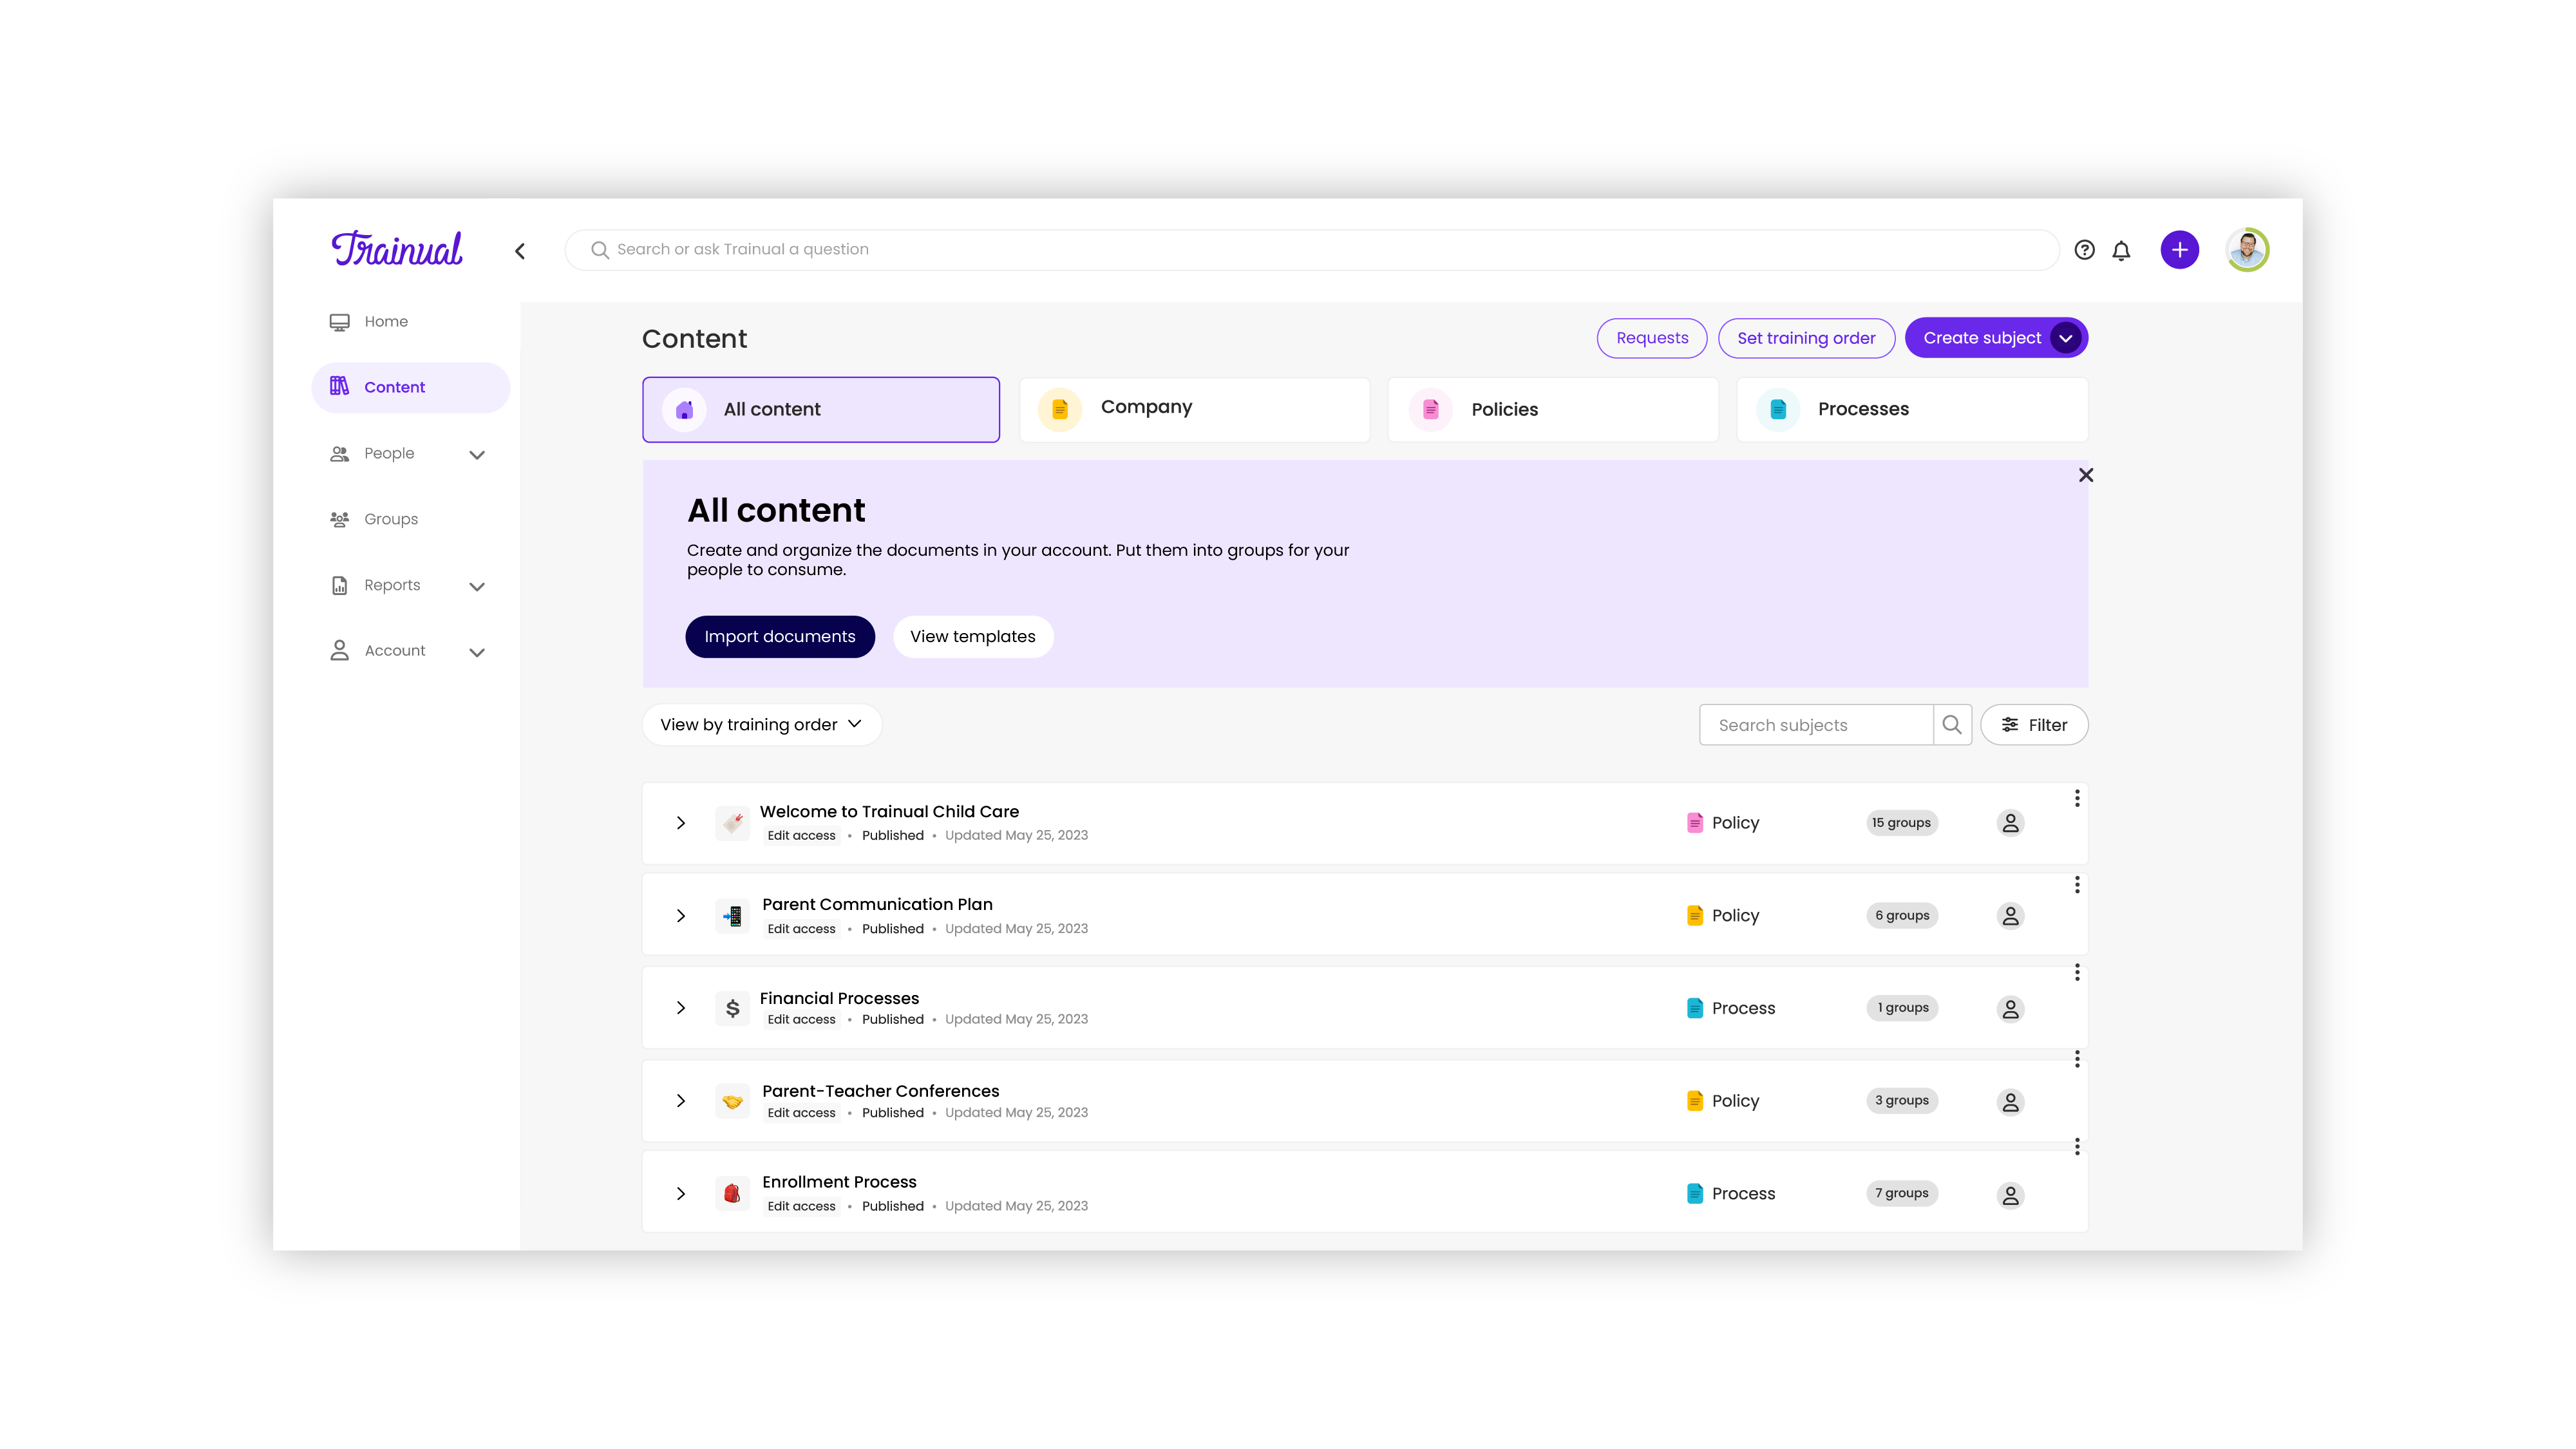2576x1449 pixels.
Task: Click the Import documents button
Action: 779,637
